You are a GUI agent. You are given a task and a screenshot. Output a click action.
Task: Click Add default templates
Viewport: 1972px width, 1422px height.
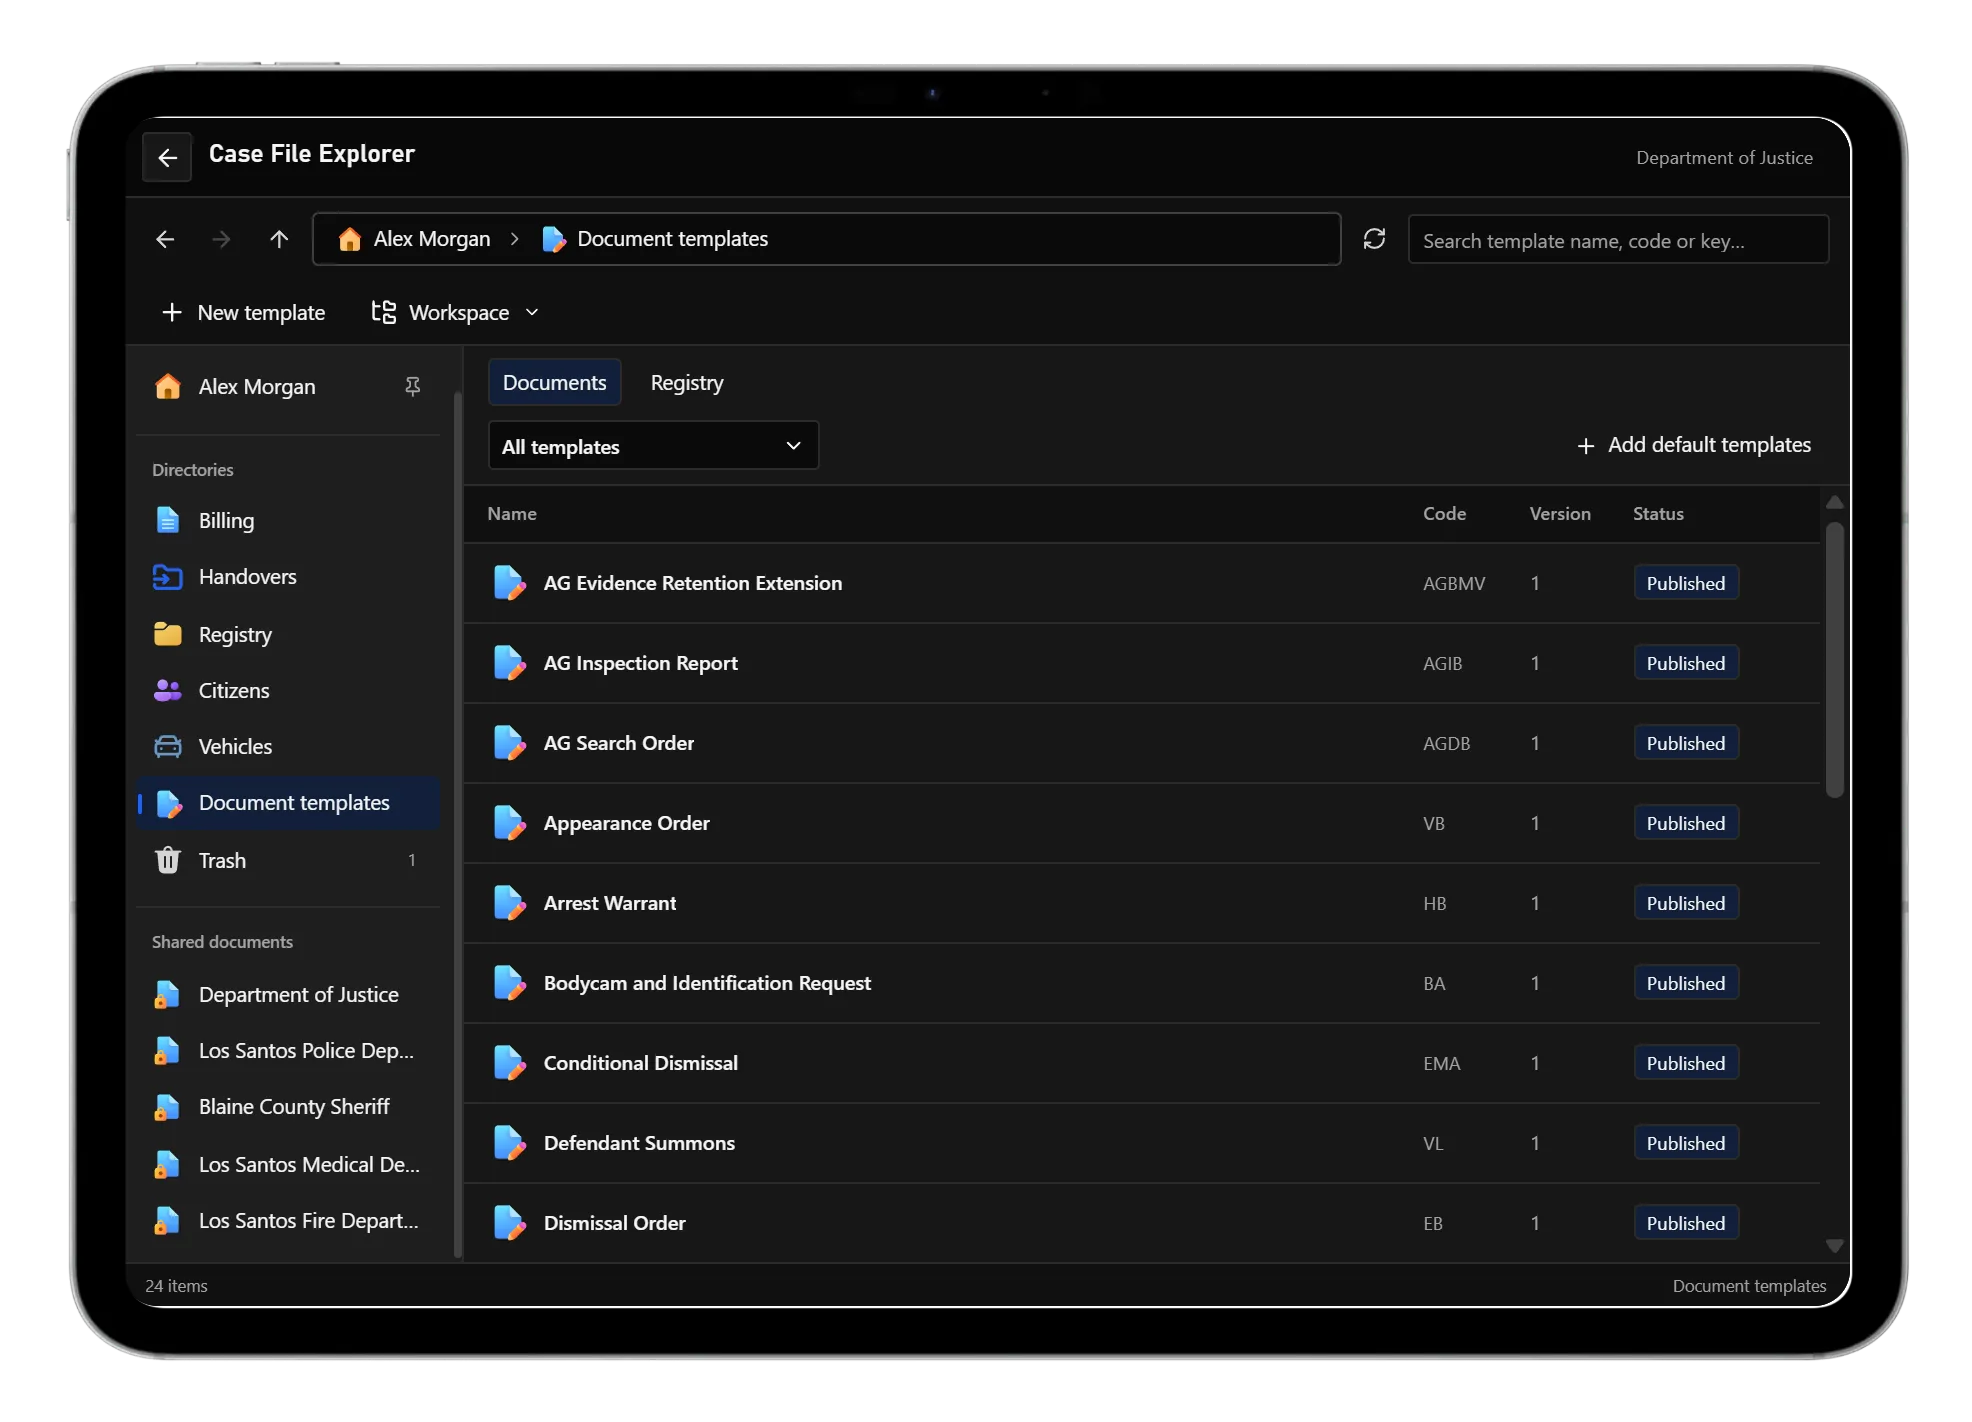pos(1693,445)
